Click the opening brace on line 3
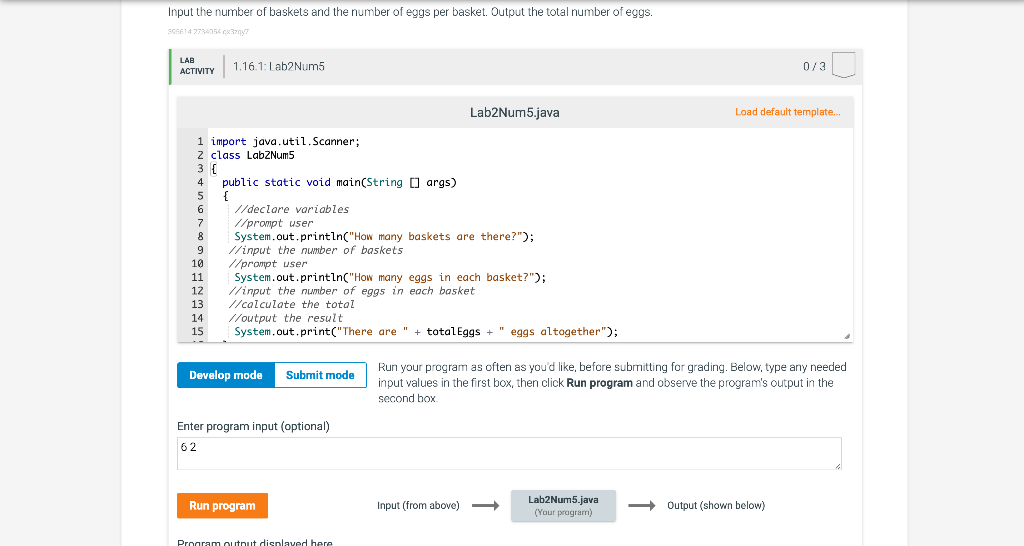 coord(214,169)
